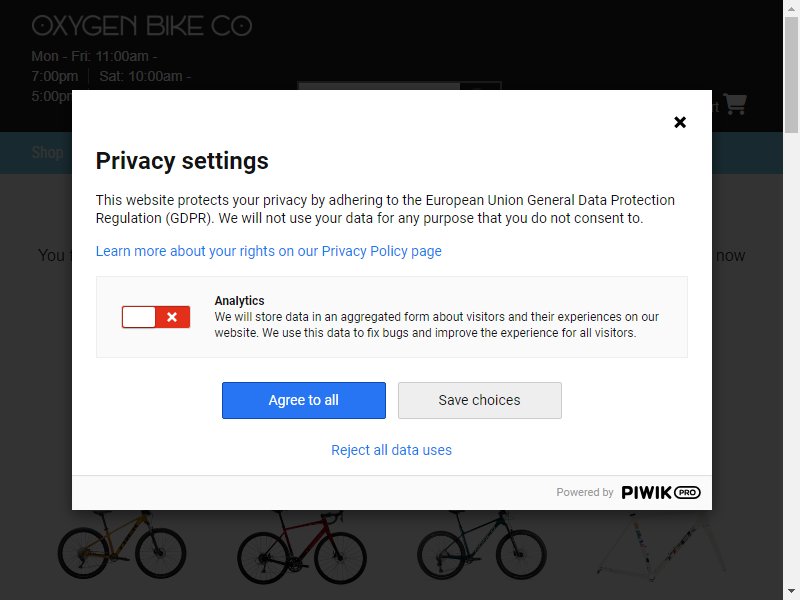Open the Reject all data uses link
The height and width of the screenshot is (600, 800).
391,450
